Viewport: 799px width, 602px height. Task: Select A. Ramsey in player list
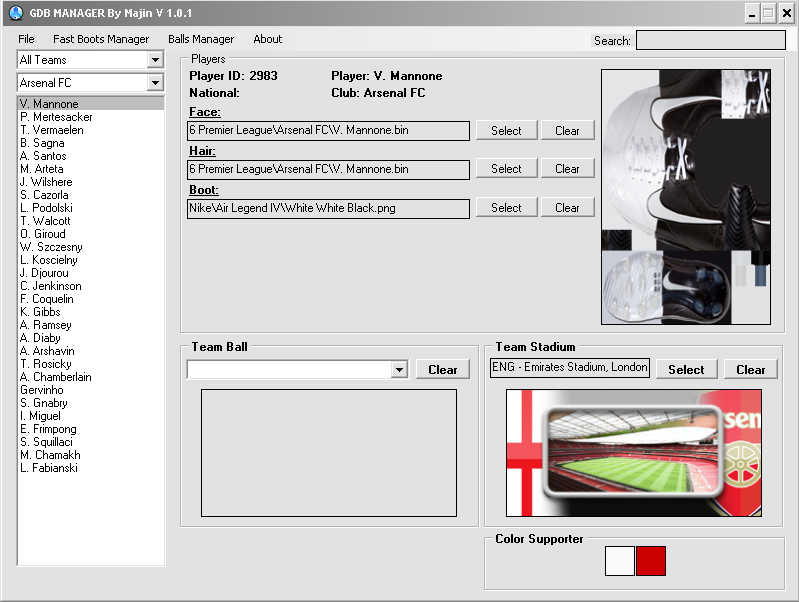[91, 325]
